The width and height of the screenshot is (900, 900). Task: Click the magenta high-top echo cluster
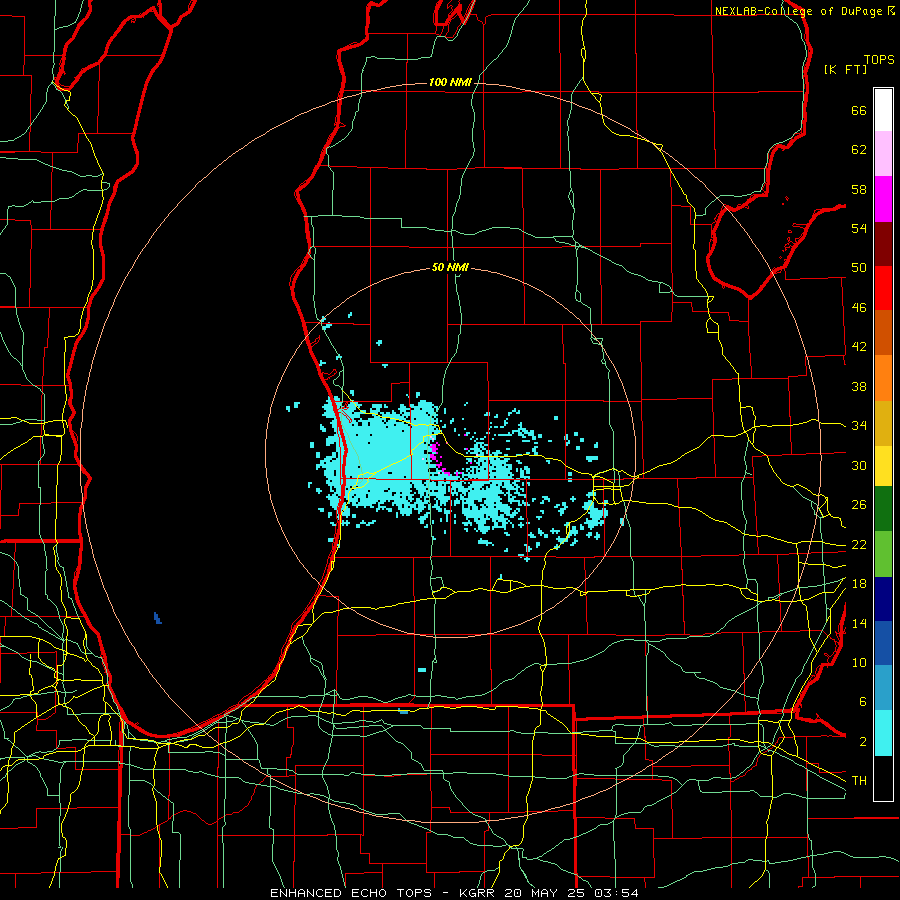point(438,457)
